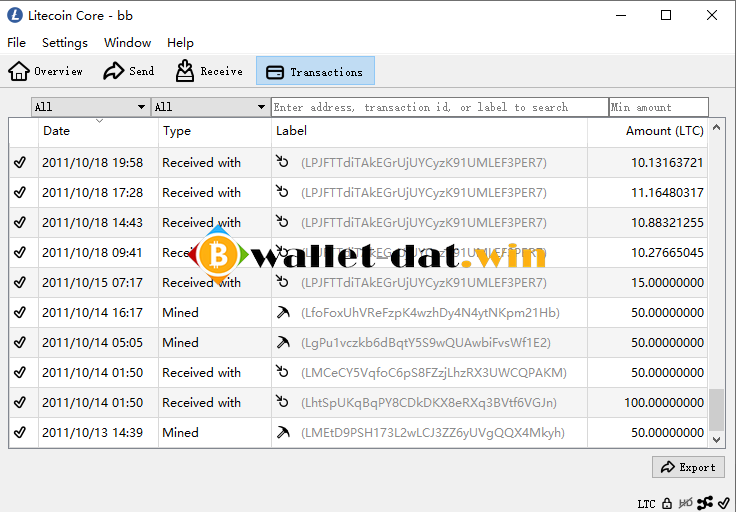Click the network connections status icon
The width and height of the screenshot is (736, 512).
[705, 503]
